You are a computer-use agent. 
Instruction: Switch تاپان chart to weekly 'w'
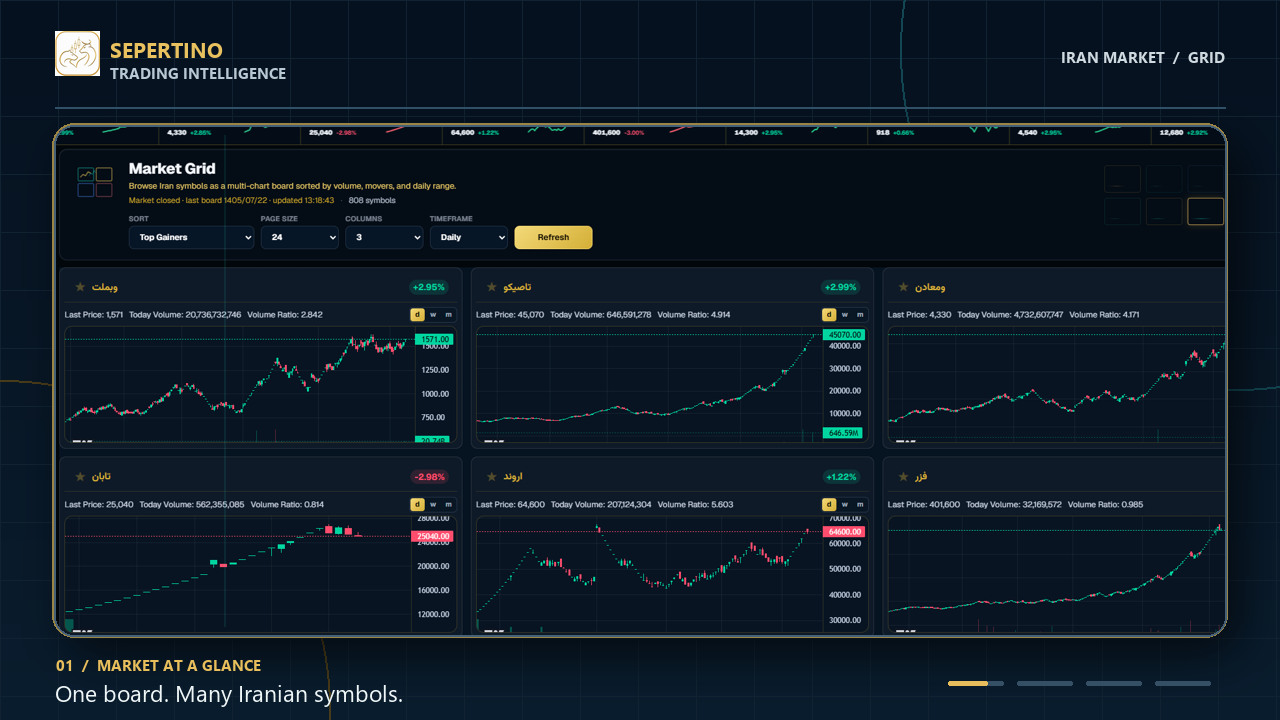point(433,504)
